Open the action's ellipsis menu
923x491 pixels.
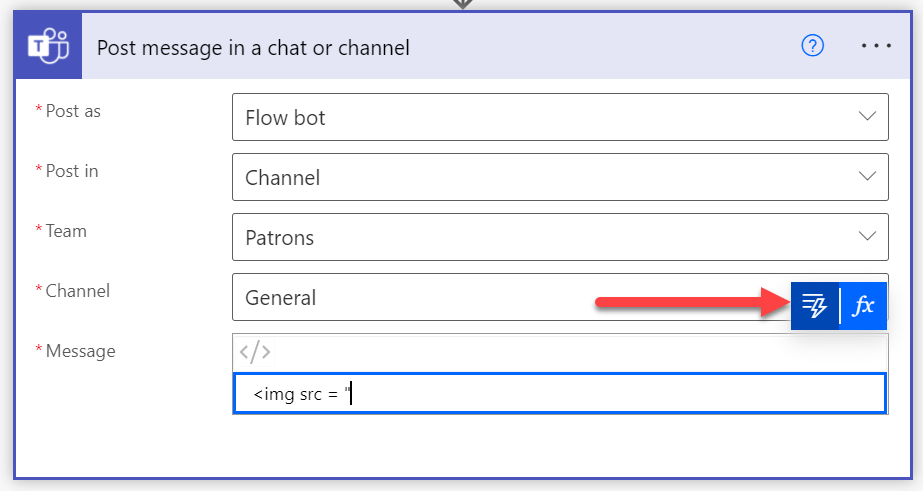coord(875,47)
